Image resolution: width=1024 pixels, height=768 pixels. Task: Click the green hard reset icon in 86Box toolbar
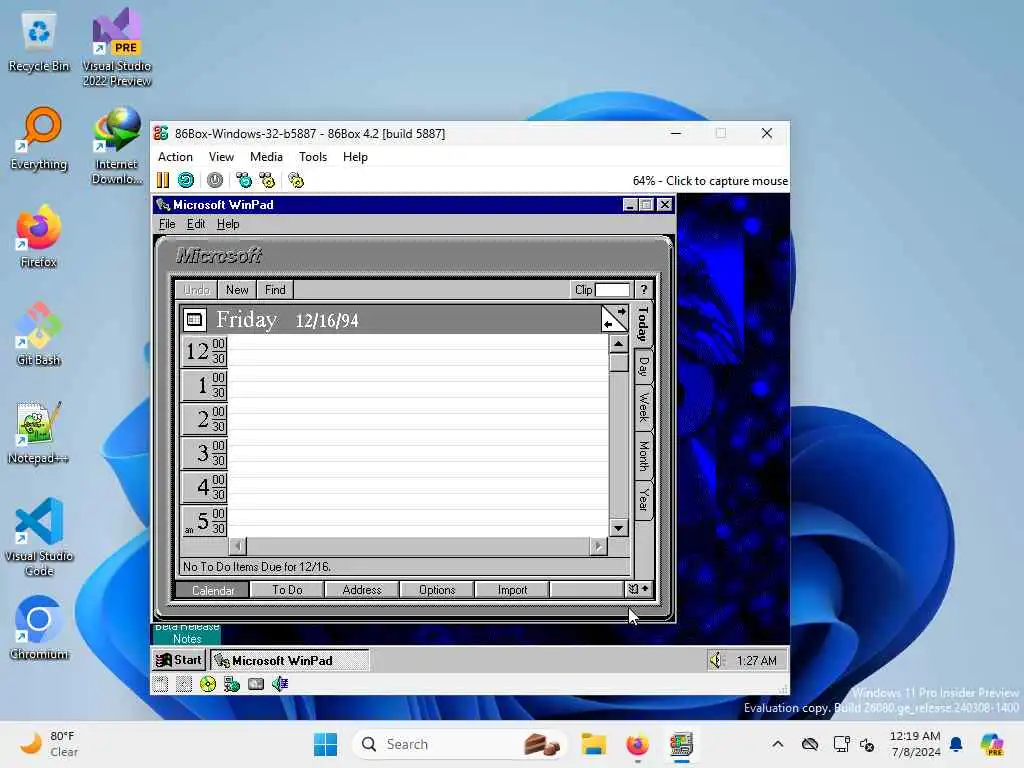(186, 180)
